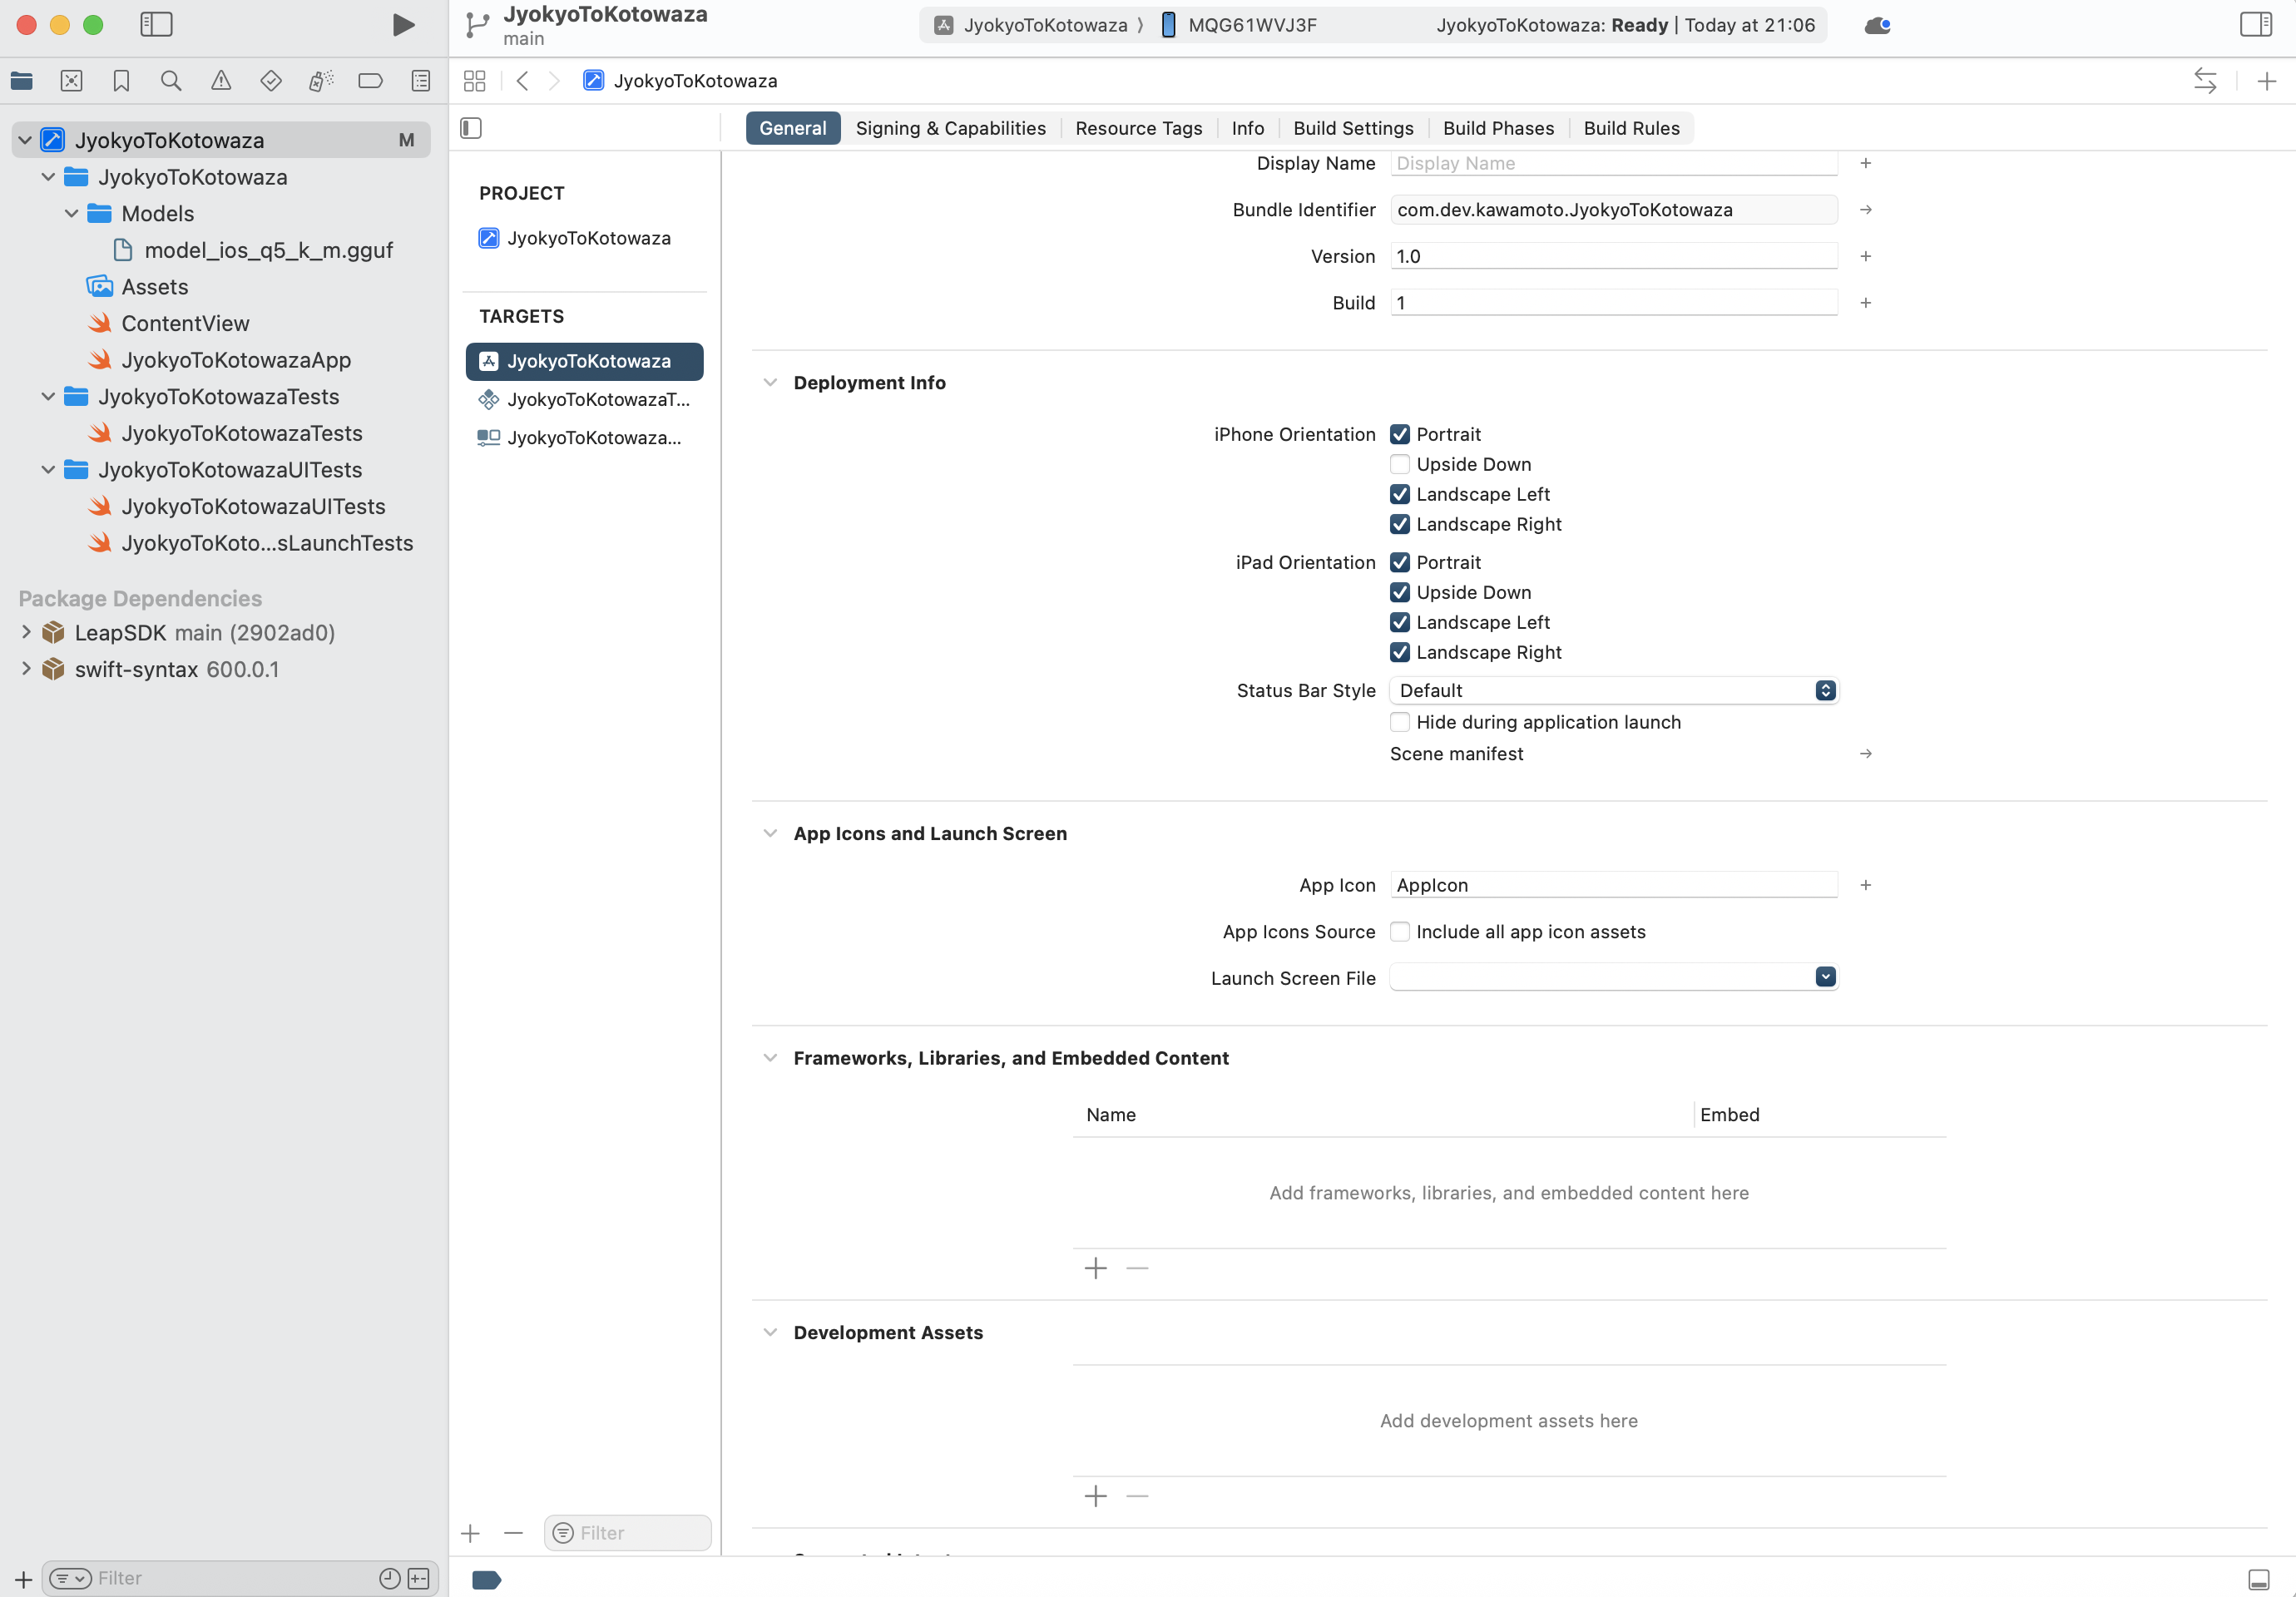This screenshot has height=1597, width=2296.
Task: Show the Breakpoint navigator icon
Action: click(x=370, y=81)
